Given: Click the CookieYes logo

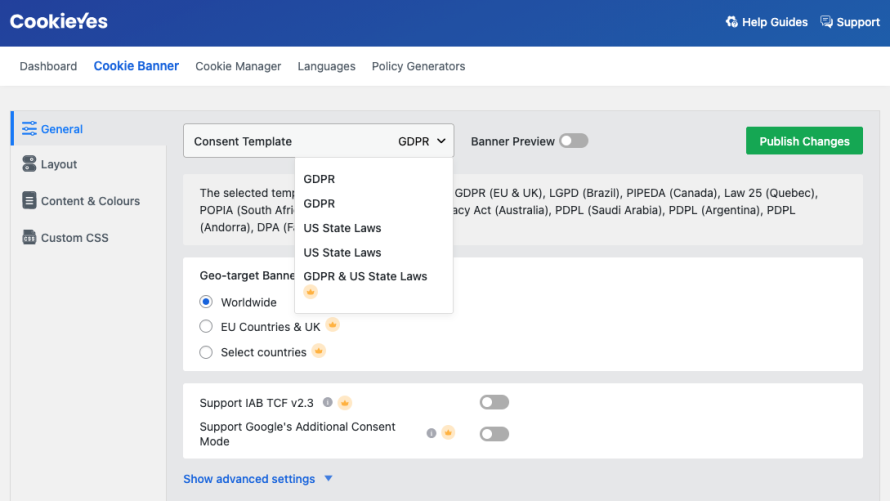Looking at the screenshot, I should tap(58, 22).
